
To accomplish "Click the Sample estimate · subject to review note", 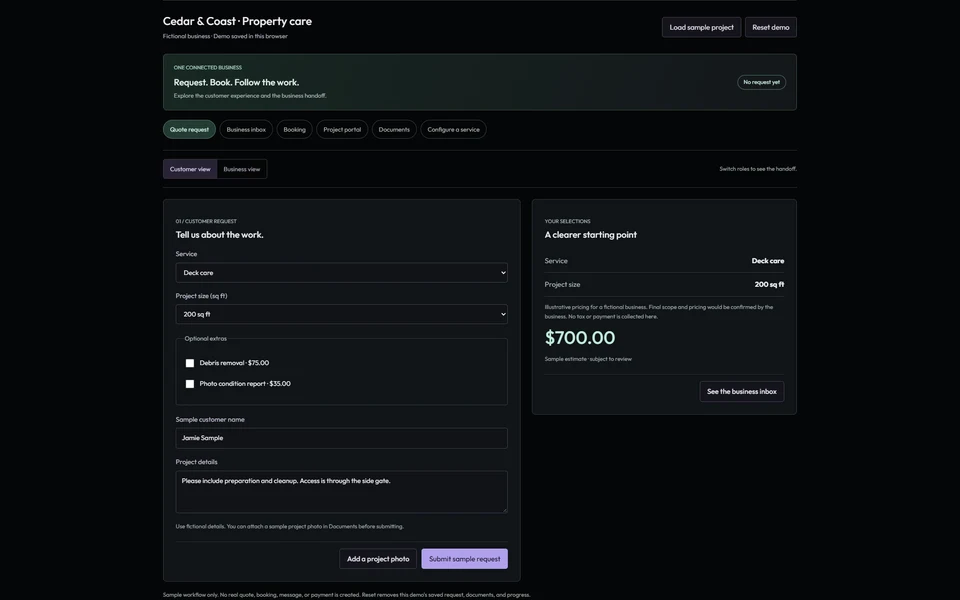I will click(588, 359).
